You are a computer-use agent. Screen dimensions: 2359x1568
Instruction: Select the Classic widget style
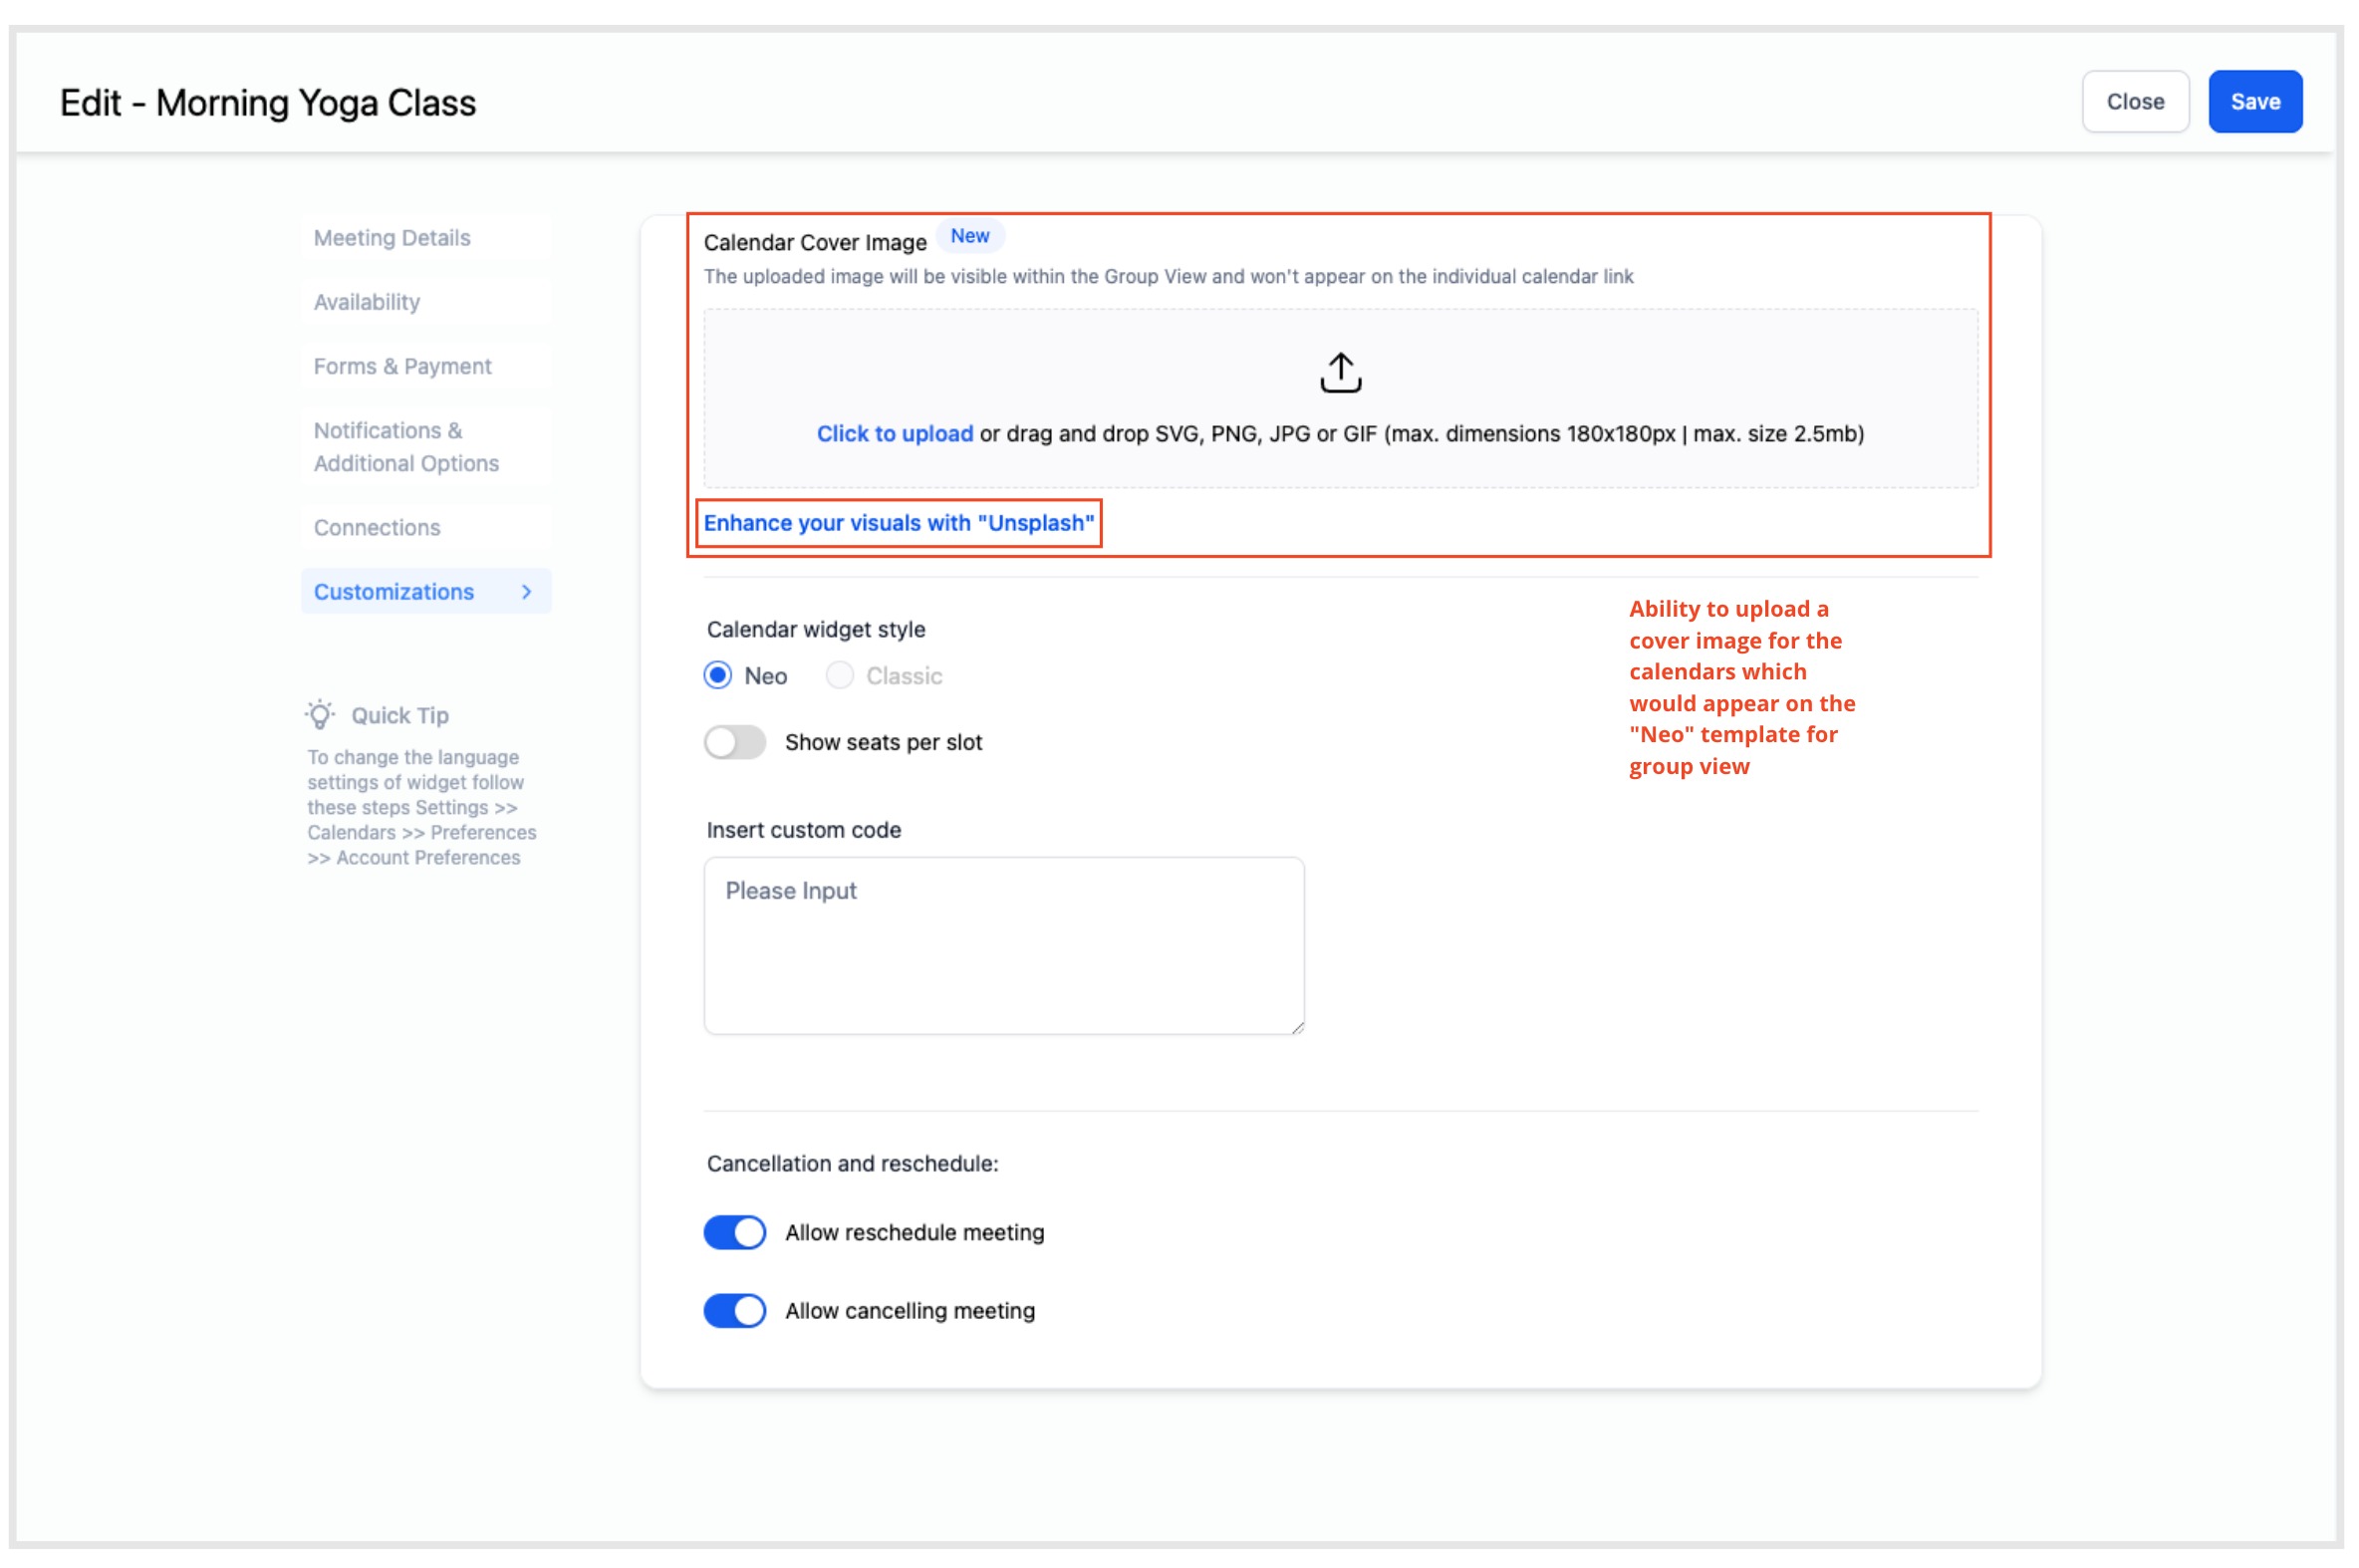click(839, 676)
